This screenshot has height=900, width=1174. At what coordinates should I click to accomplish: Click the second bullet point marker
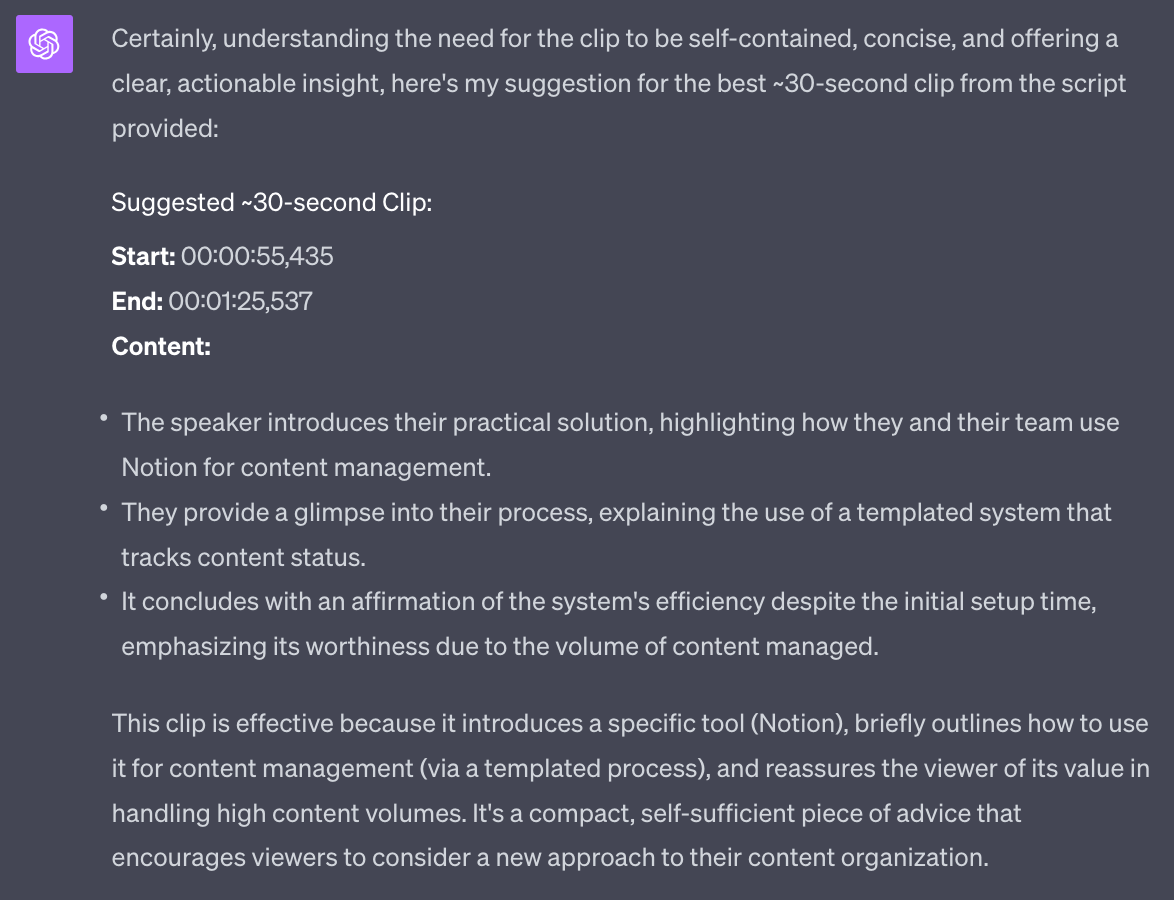104,510
